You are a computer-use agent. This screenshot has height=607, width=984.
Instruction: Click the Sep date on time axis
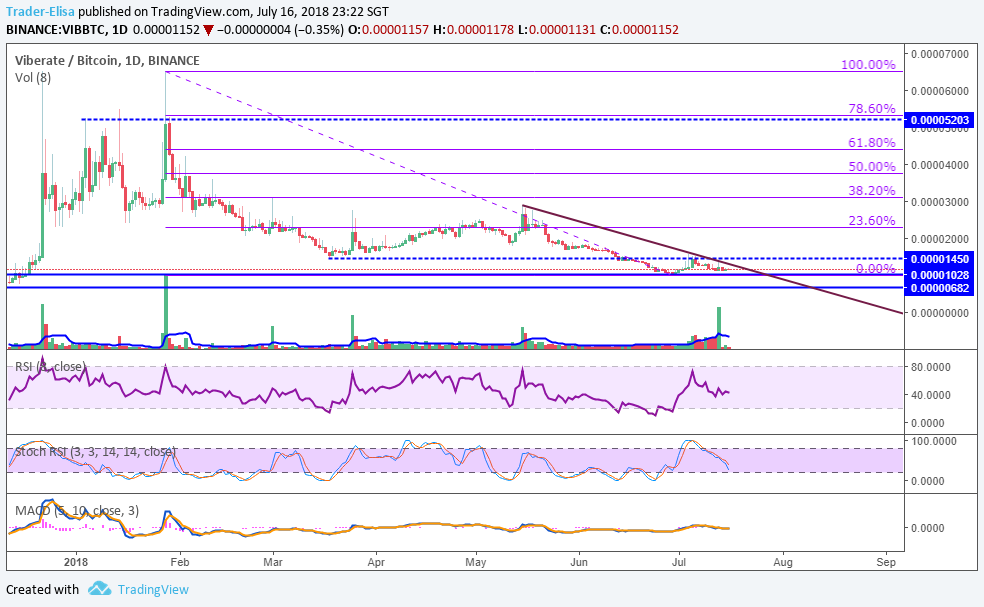pos(886,562)
